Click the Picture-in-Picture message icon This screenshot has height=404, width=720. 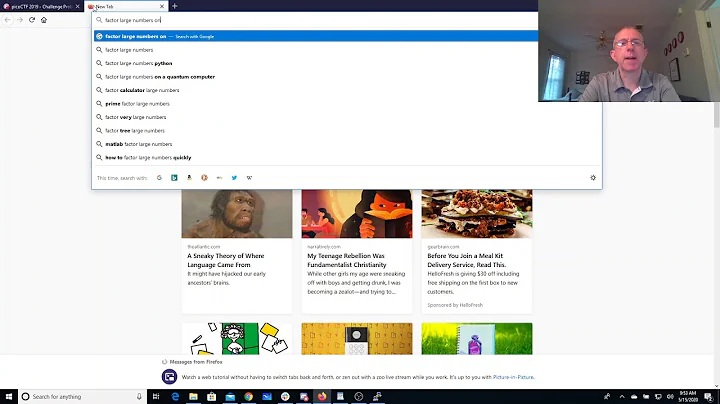(x=169, y=377)
